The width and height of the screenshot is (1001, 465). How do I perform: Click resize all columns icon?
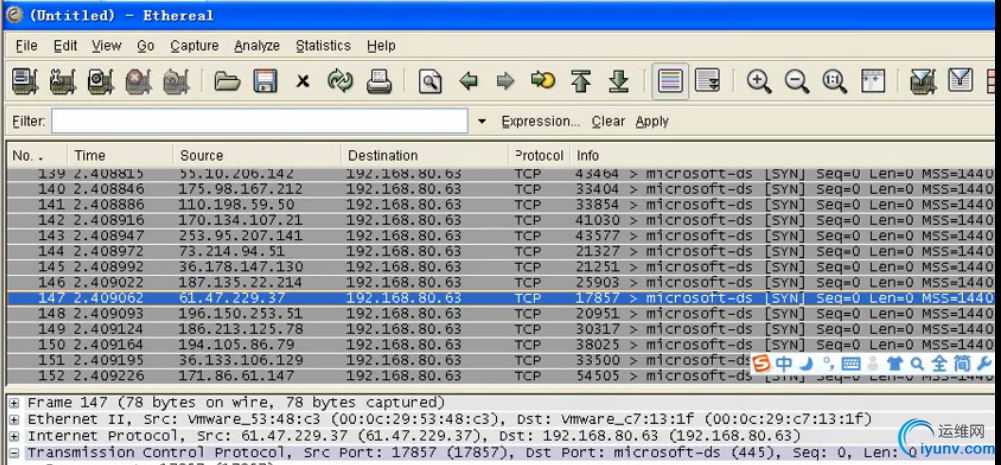point(872,81)
